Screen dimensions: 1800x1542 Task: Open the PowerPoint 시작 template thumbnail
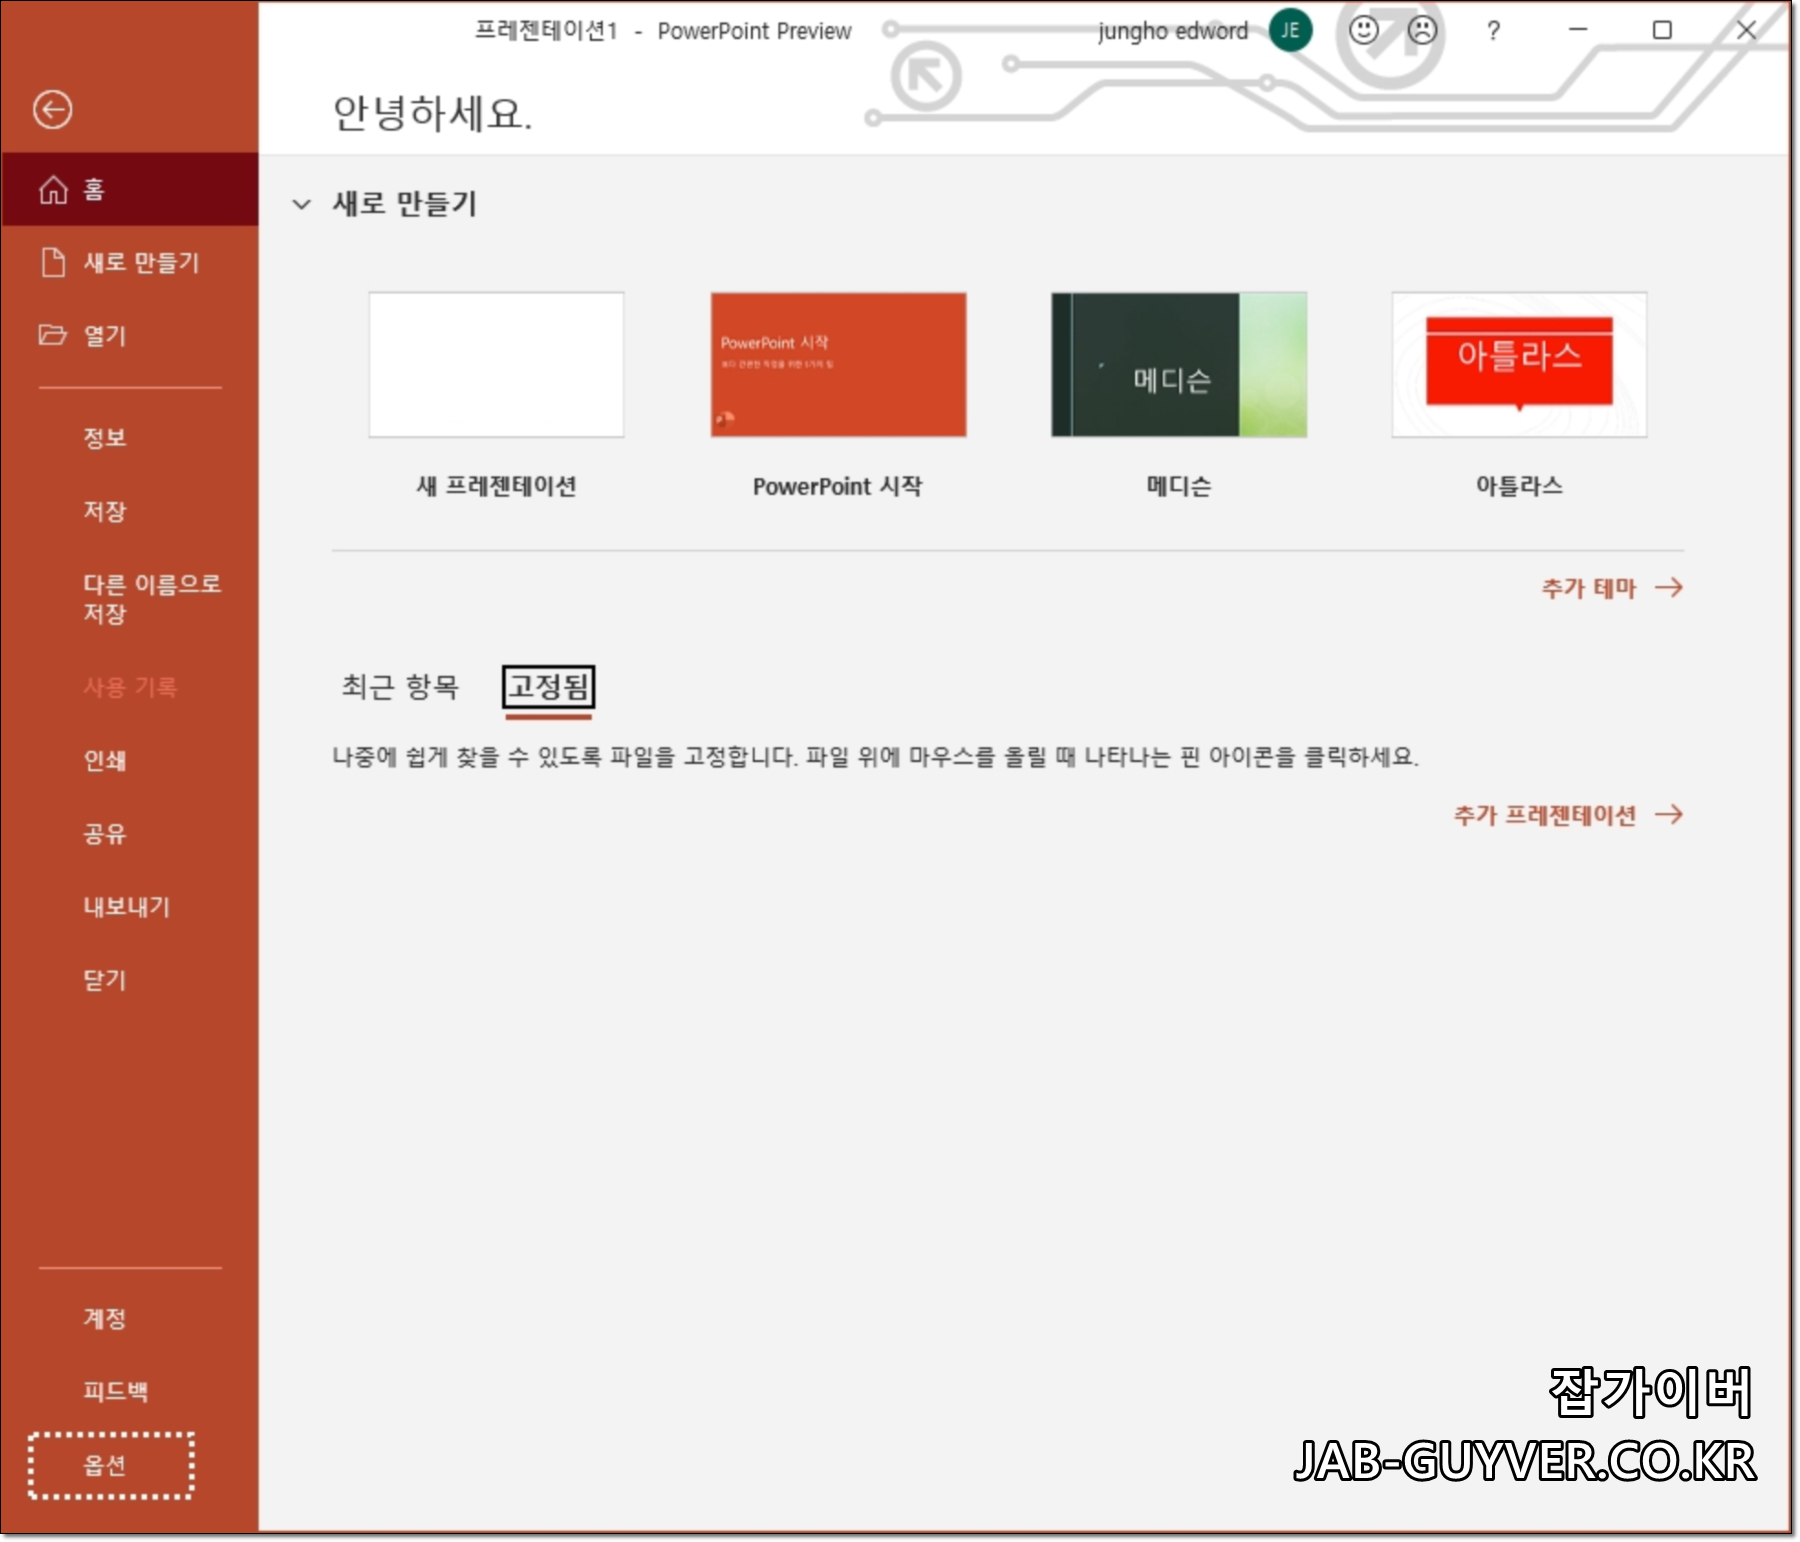click(838, 365)
